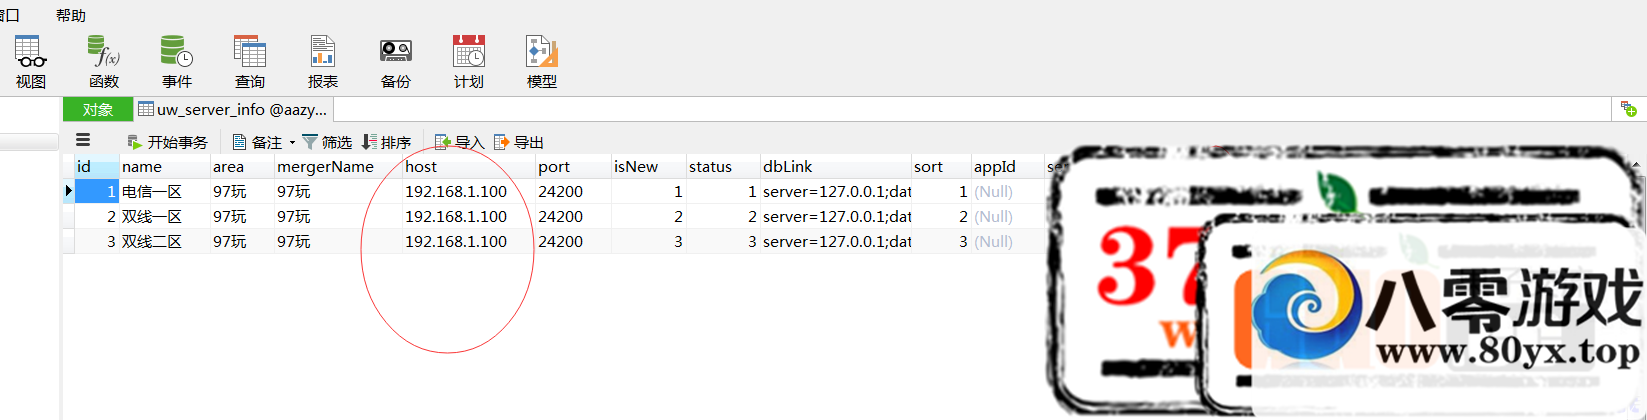Click the 导入 import button

point(459,142)
